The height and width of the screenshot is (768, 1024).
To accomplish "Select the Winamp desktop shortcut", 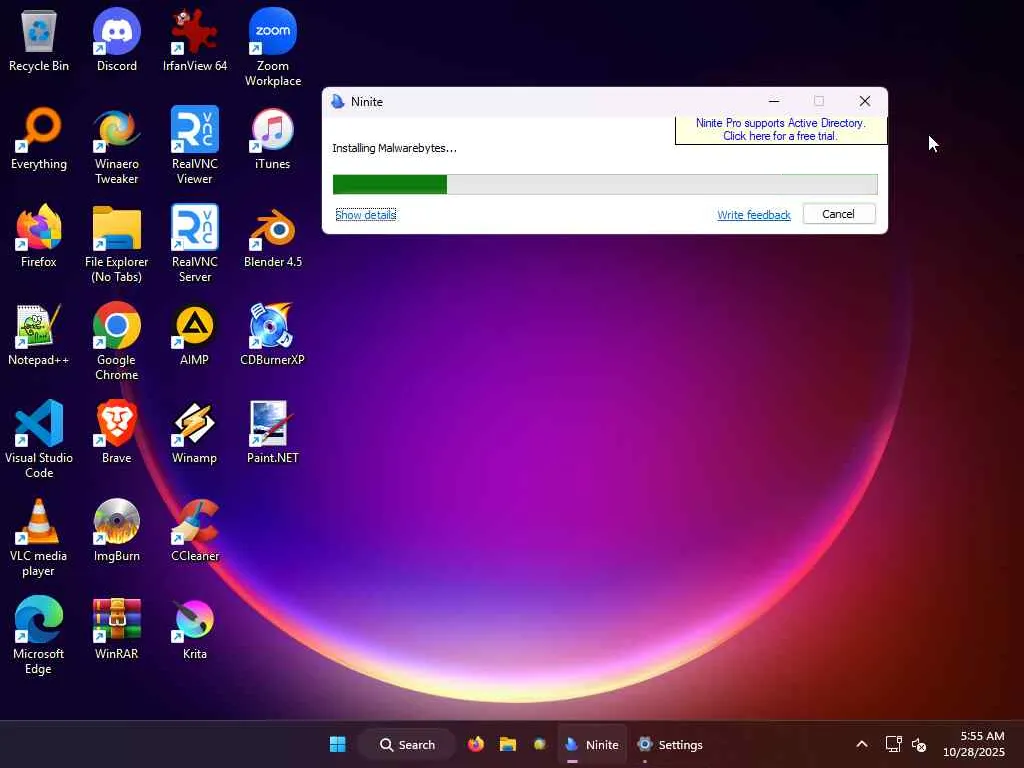I will coord(195,433).
